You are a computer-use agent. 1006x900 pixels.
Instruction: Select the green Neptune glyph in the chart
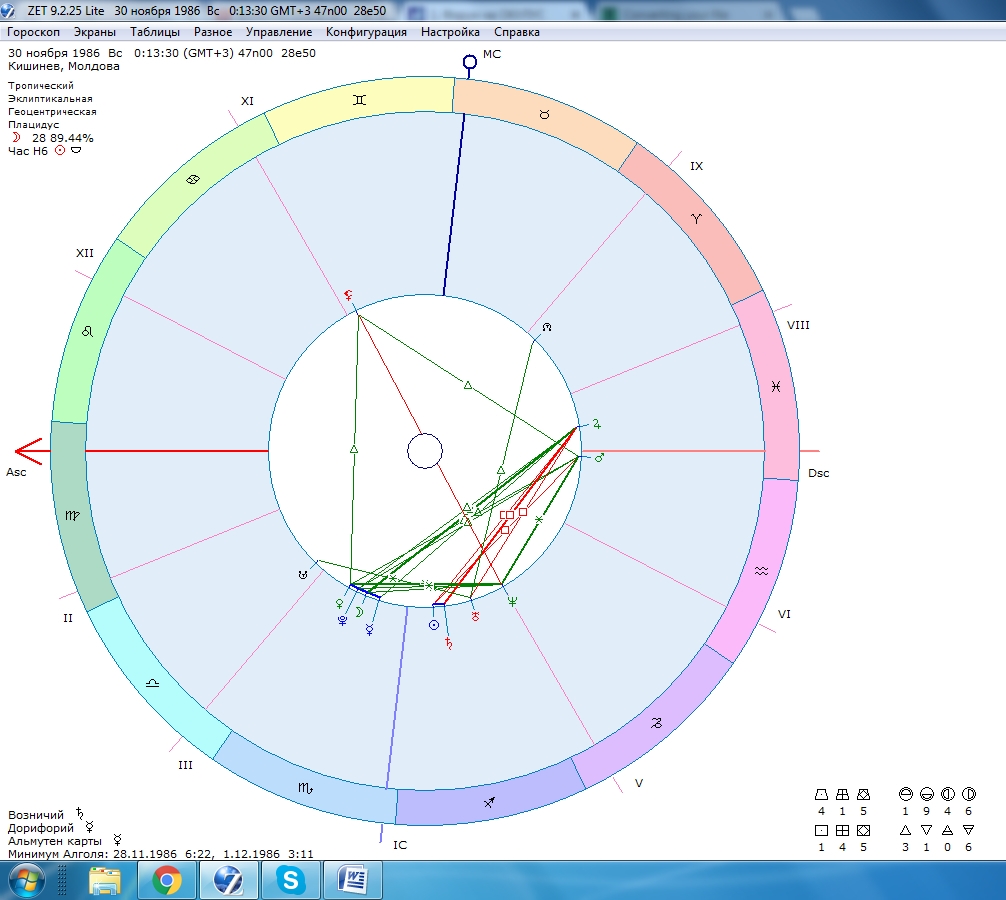(512, 602)
